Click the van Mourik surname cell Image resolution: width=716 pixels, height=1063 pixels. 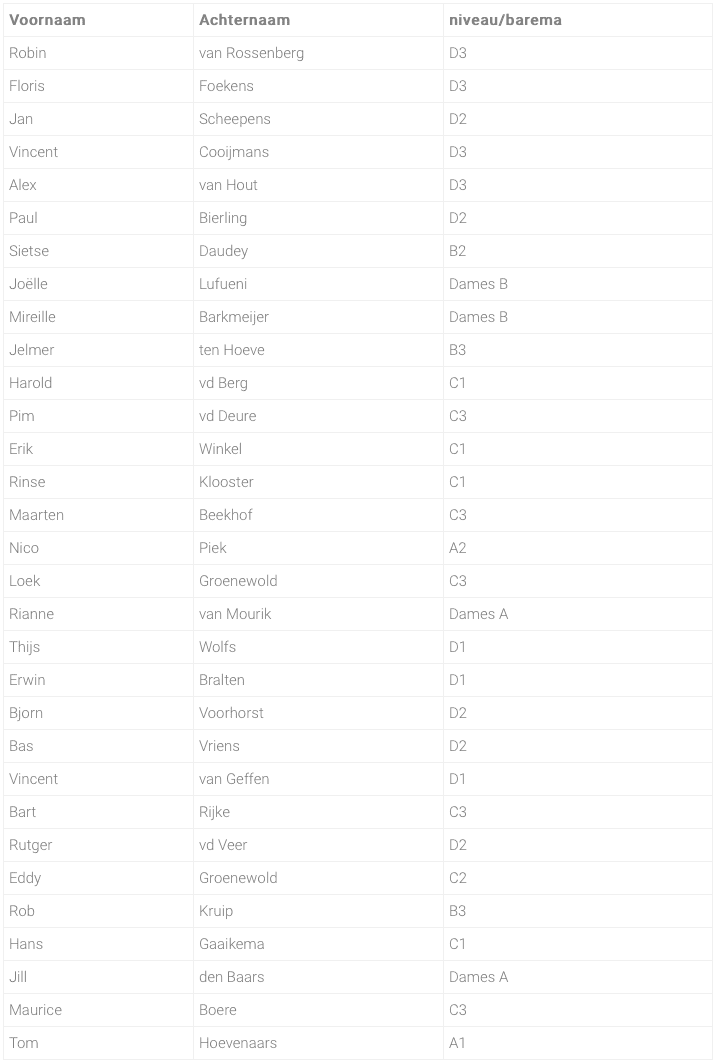318,614
